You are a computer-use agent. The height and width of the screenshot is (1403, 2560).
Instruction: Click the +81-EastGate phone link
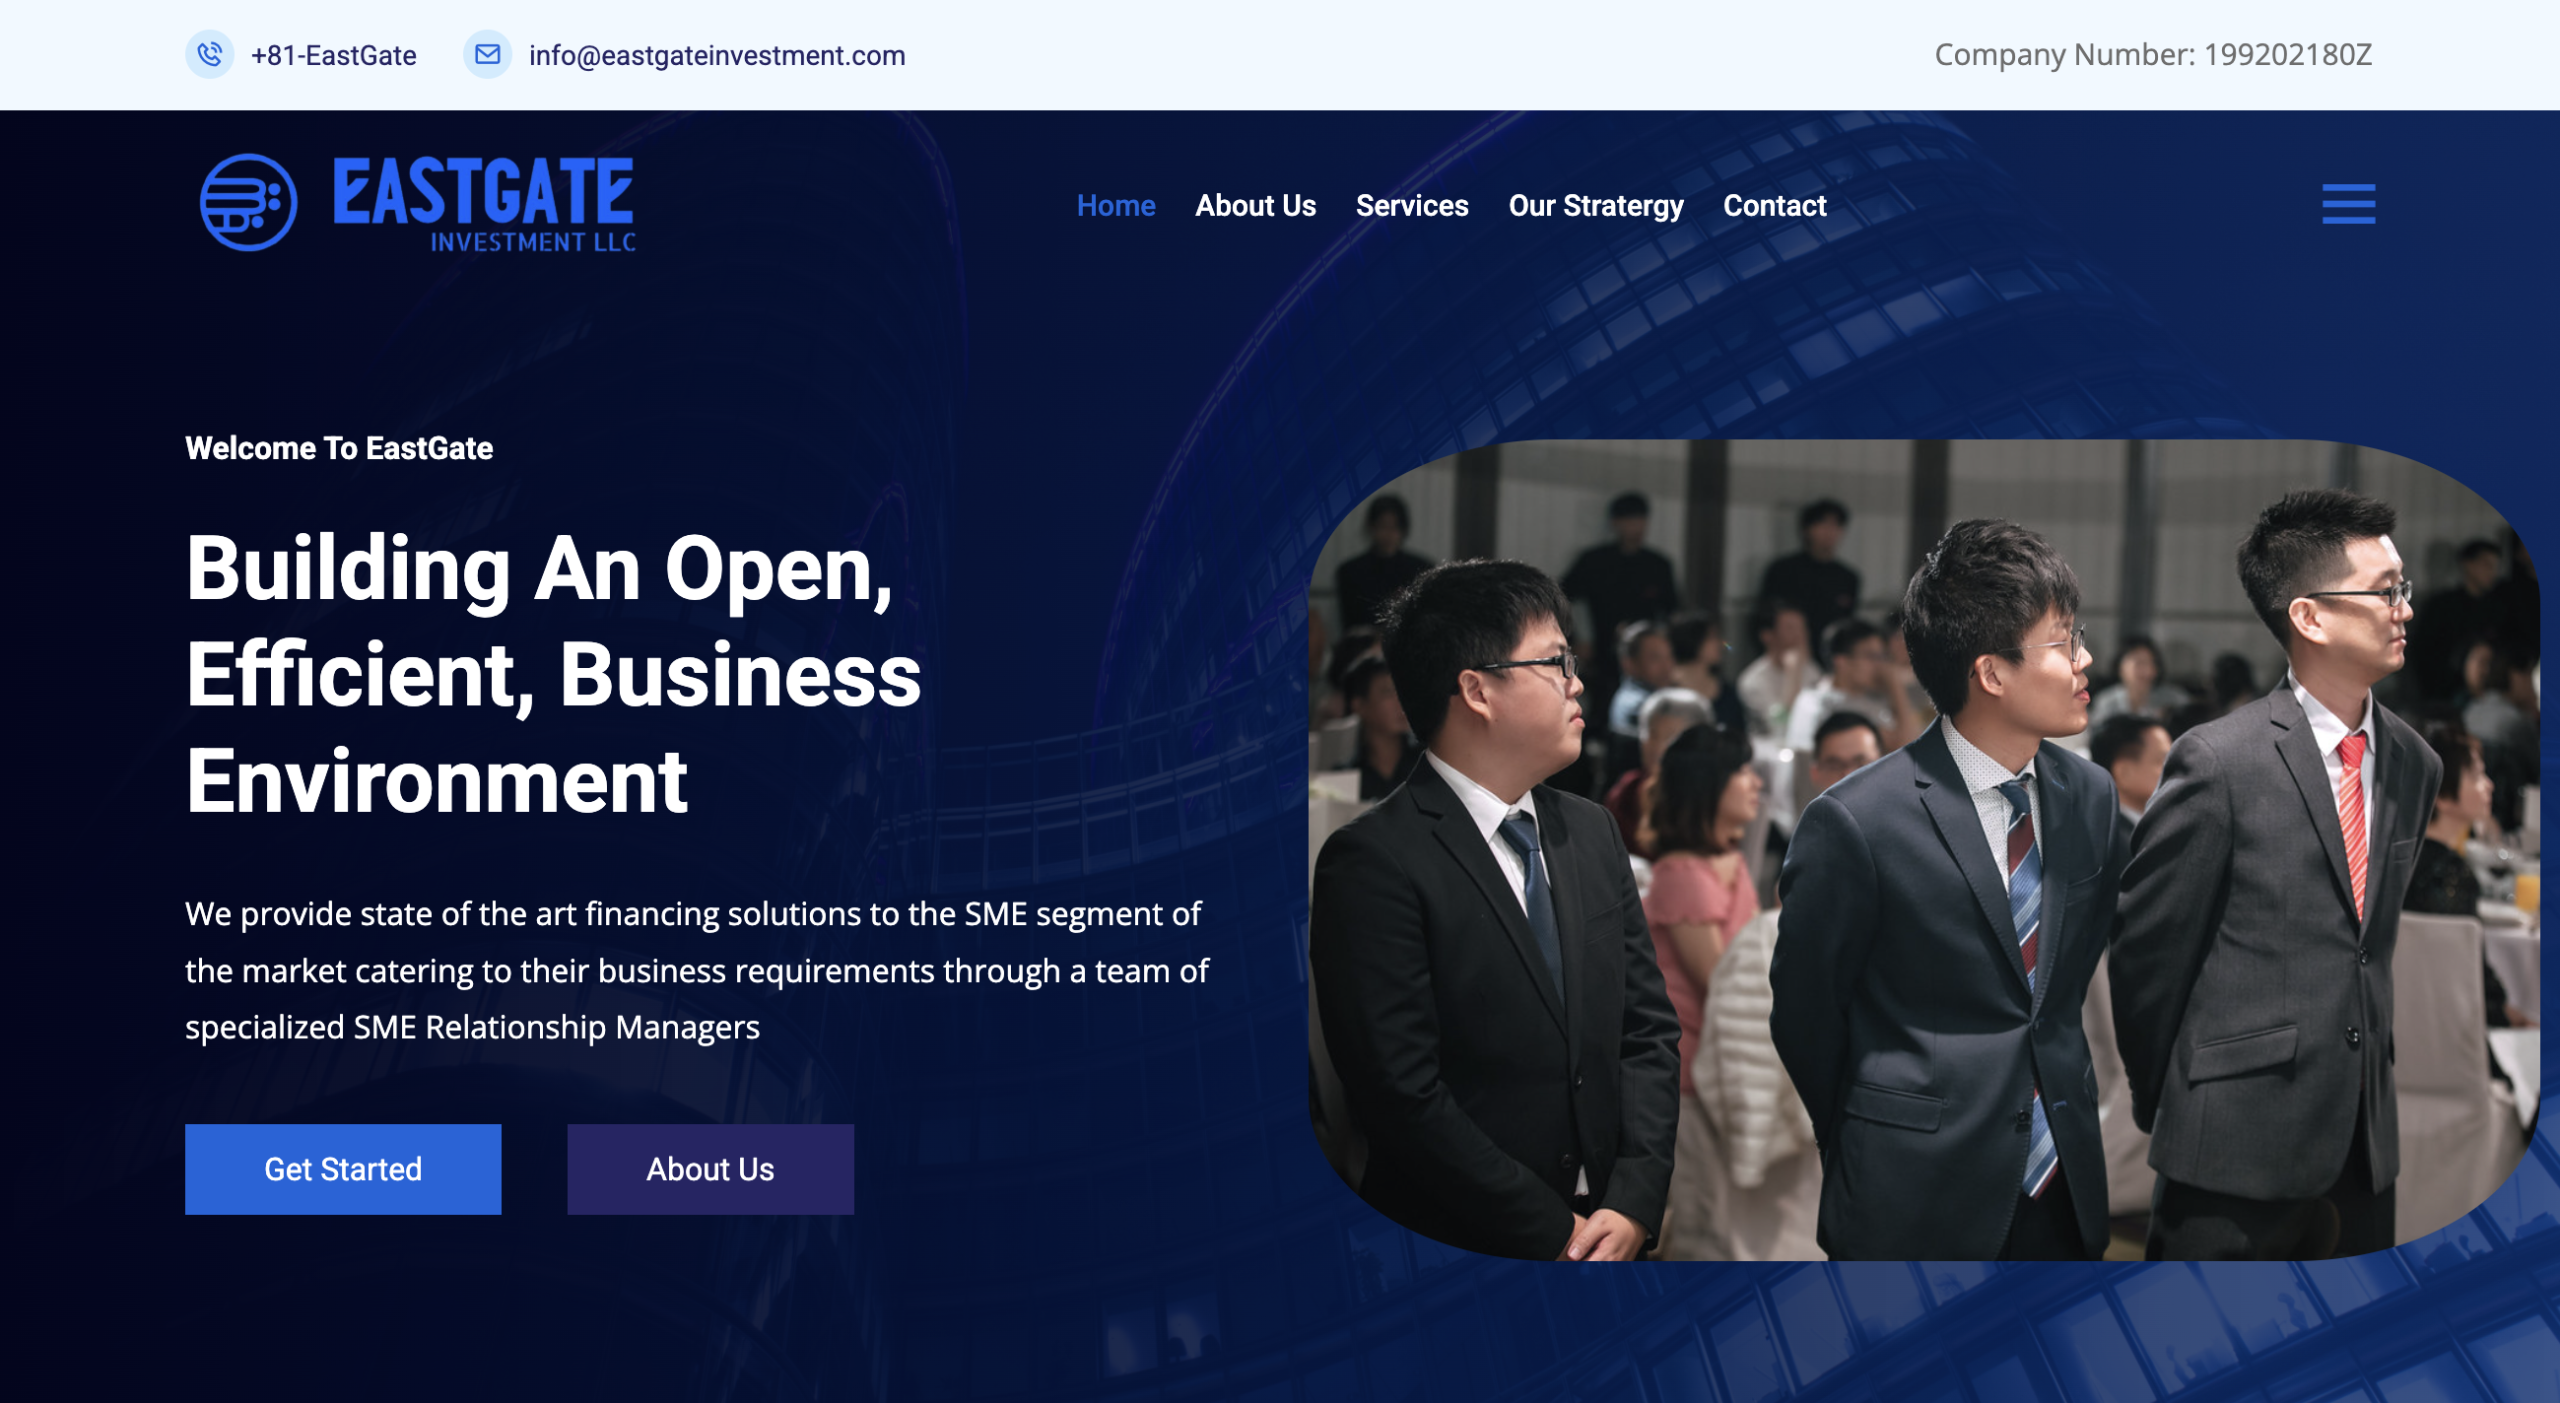click(x=333, y=55)
